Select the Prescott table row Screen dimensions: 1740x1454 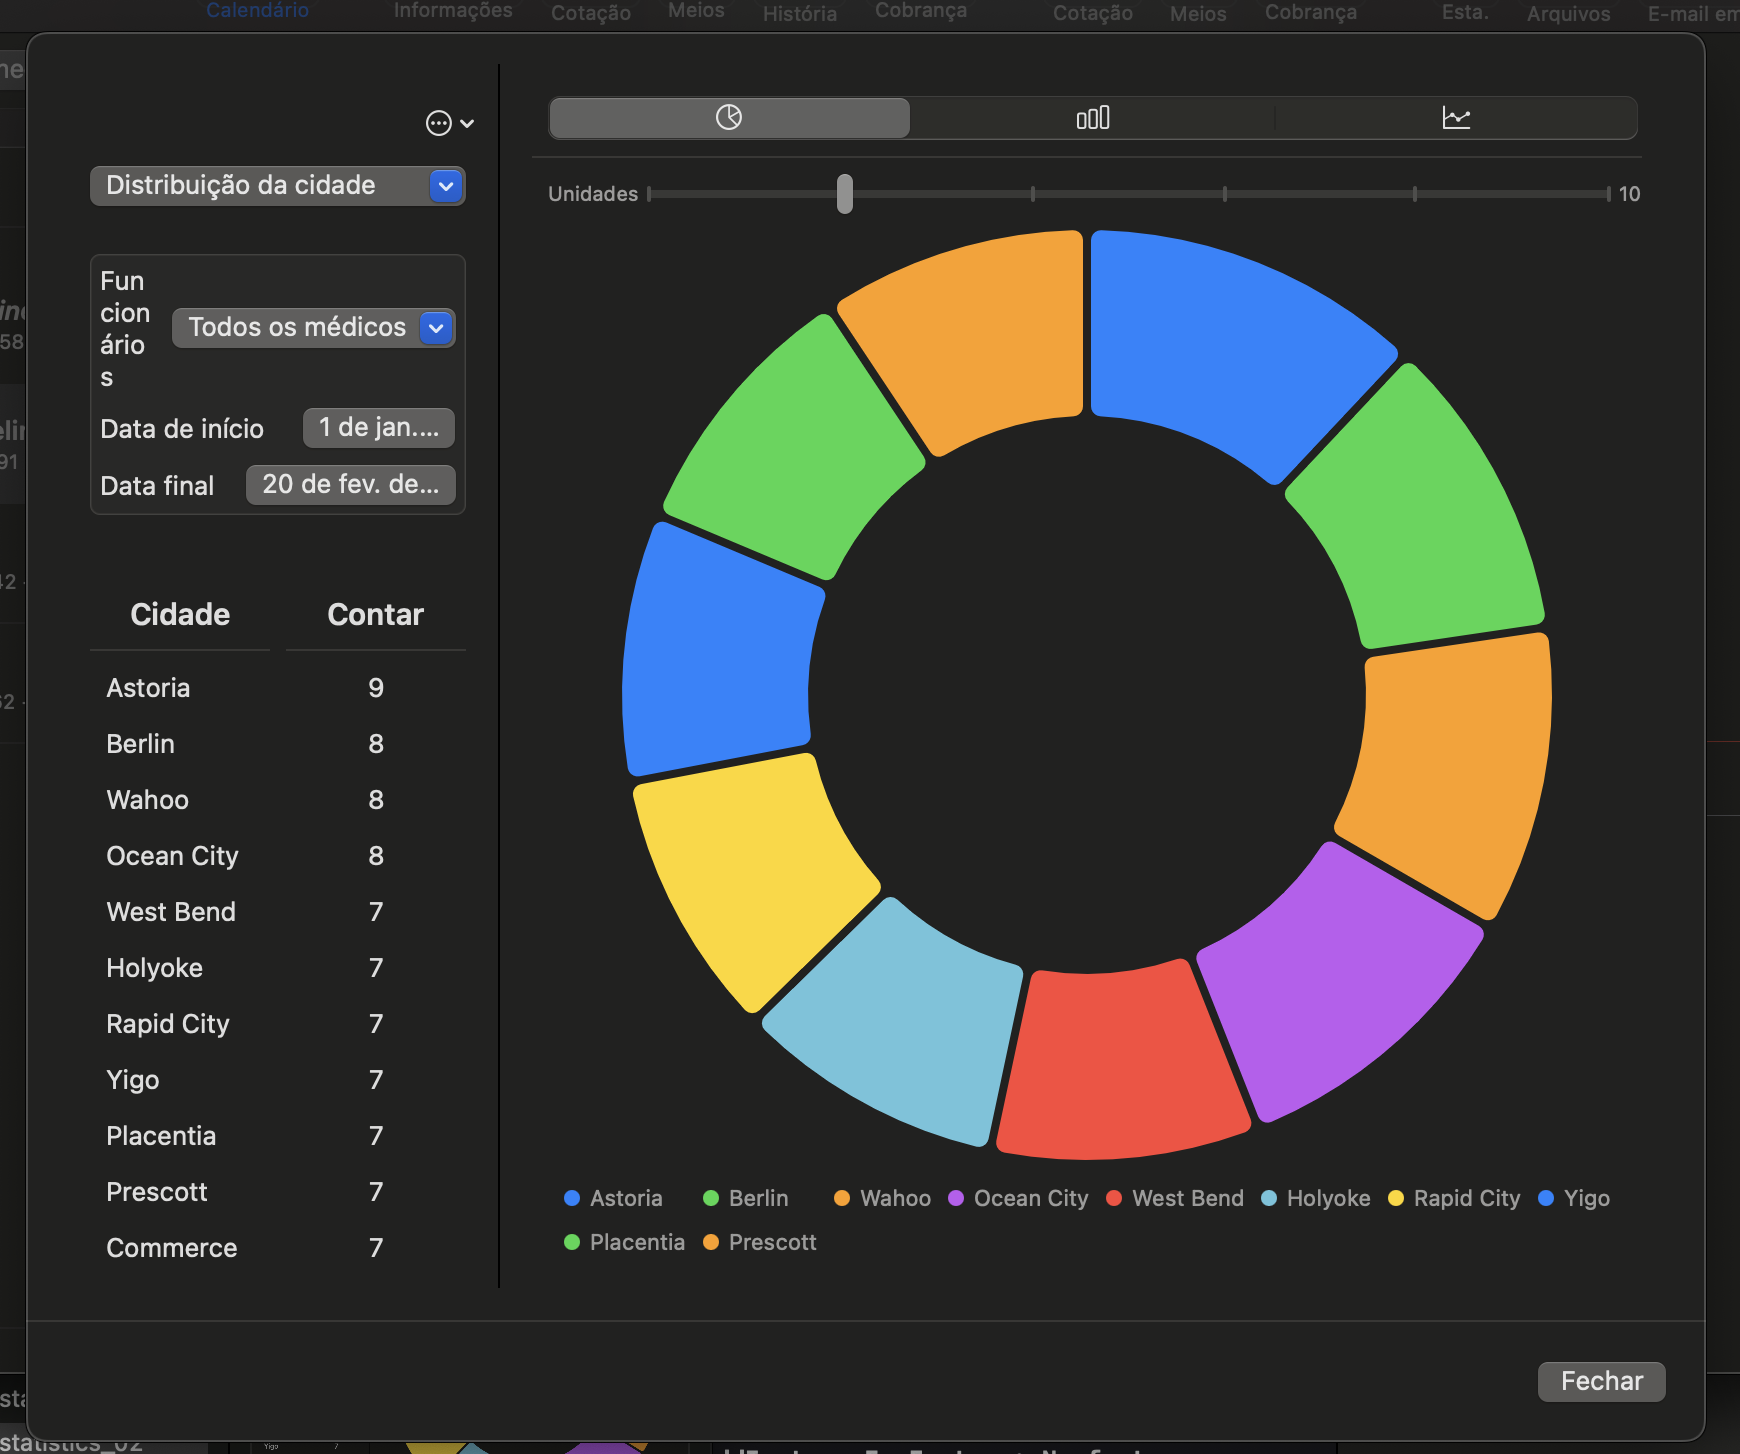tap(277, 1192)
